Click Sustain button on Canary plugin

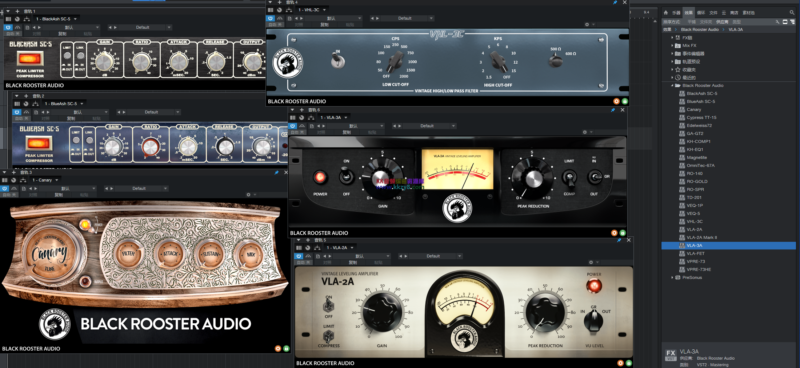209,254
